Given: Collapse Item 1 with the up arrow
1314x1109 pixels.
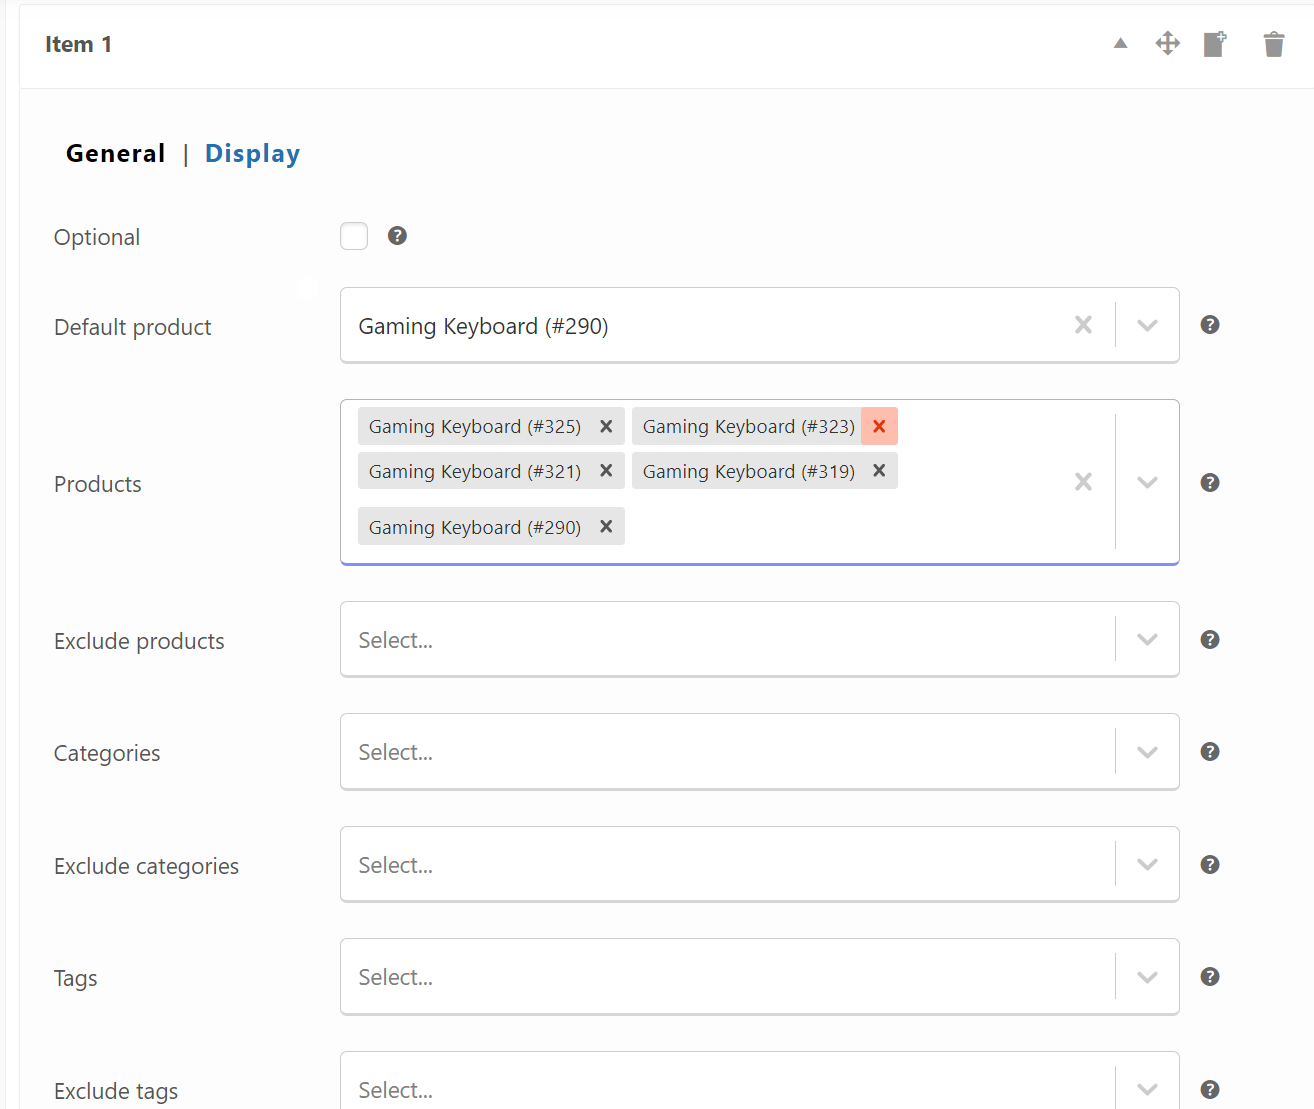Looking at the screenshot, I should coord(1120,43).
